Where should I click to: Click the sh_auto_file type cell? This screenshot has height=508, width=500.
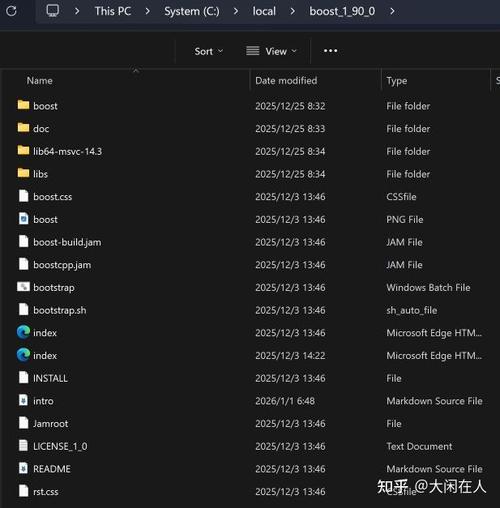click(x=412, y=310)
